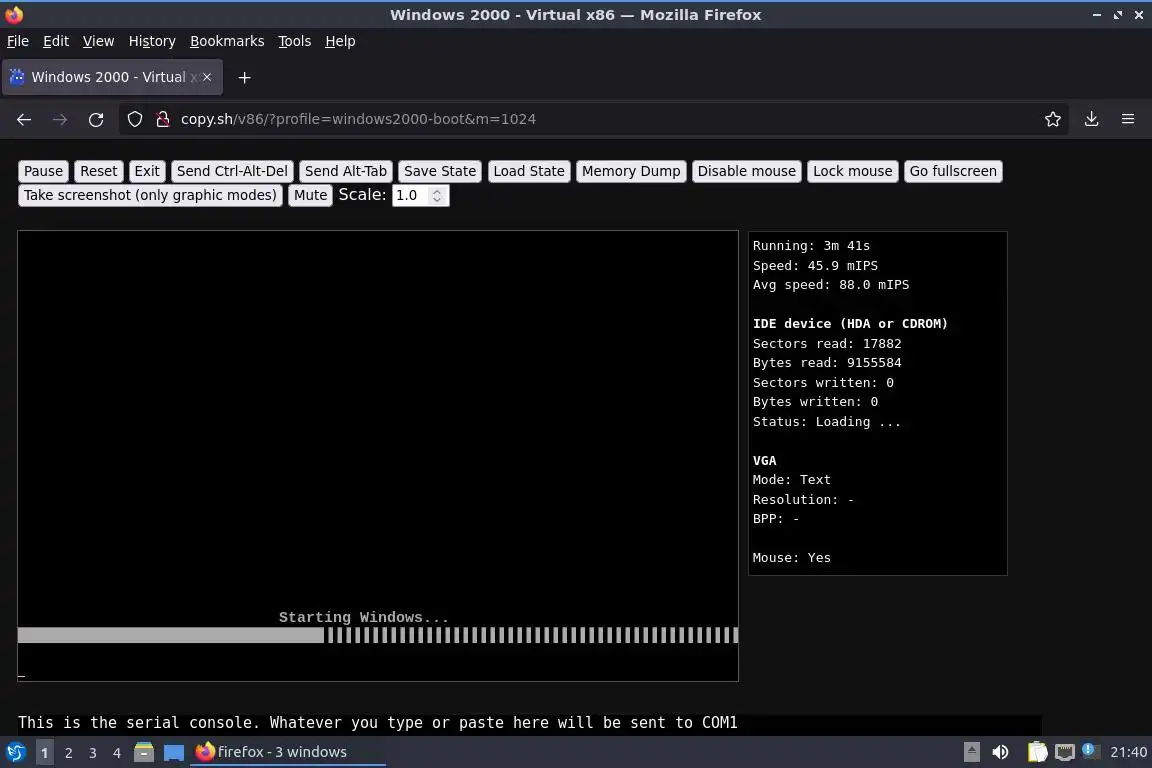This screenshot has height=768, width=1152.
Task: Click the Reset button
Action: [x=98, y=171]
